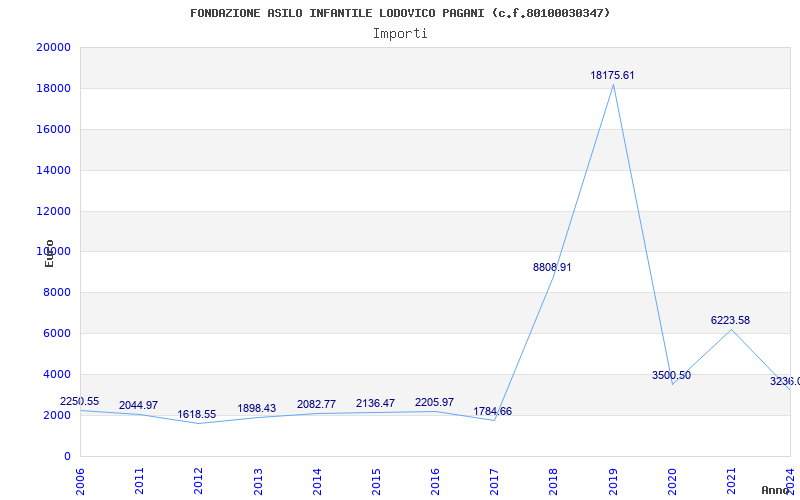The width and height of the screenshot is (800, 500).
Task: Select the 'Importi' subtitle text
Action: pos(400,34)
